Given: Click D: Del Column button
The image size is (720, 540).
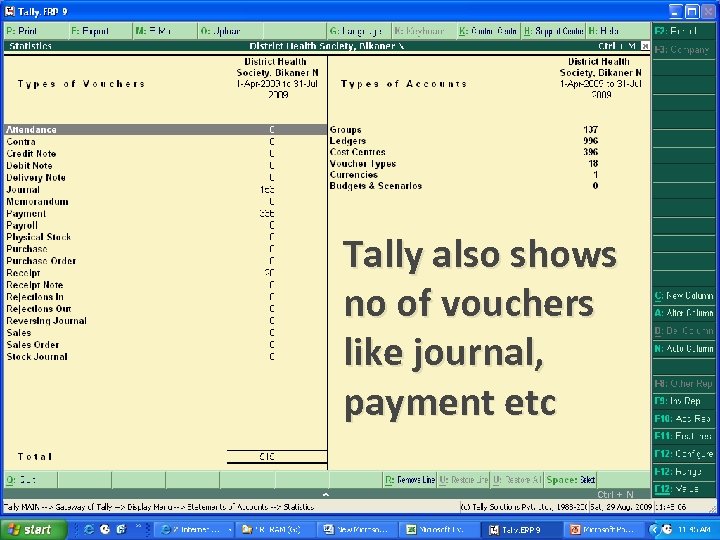Looking at the screenshot, I should (x=684, y=331).
